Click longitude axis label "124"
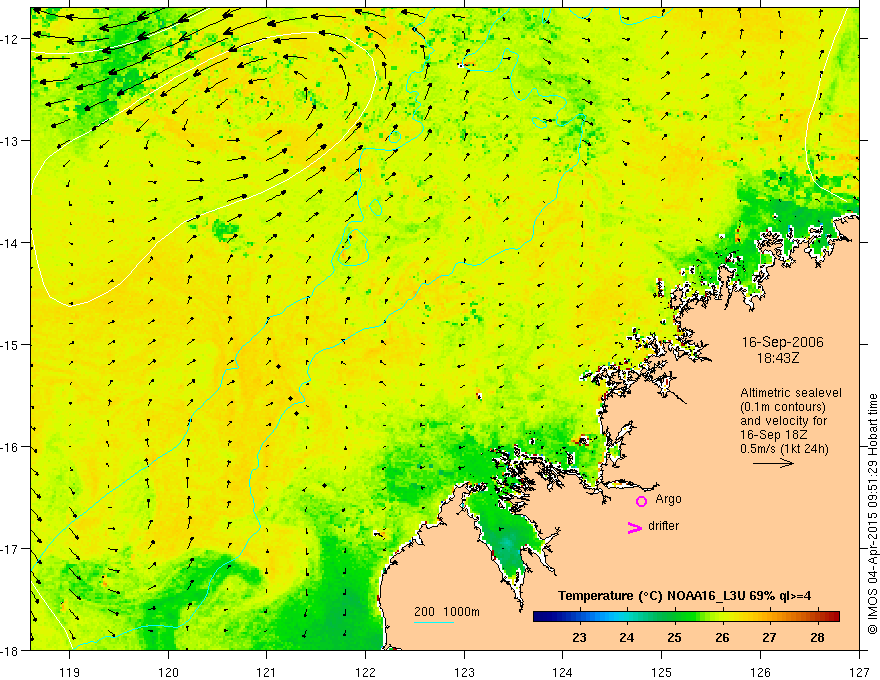The width and height of the screenshot is (880, 680). (563, 672)
